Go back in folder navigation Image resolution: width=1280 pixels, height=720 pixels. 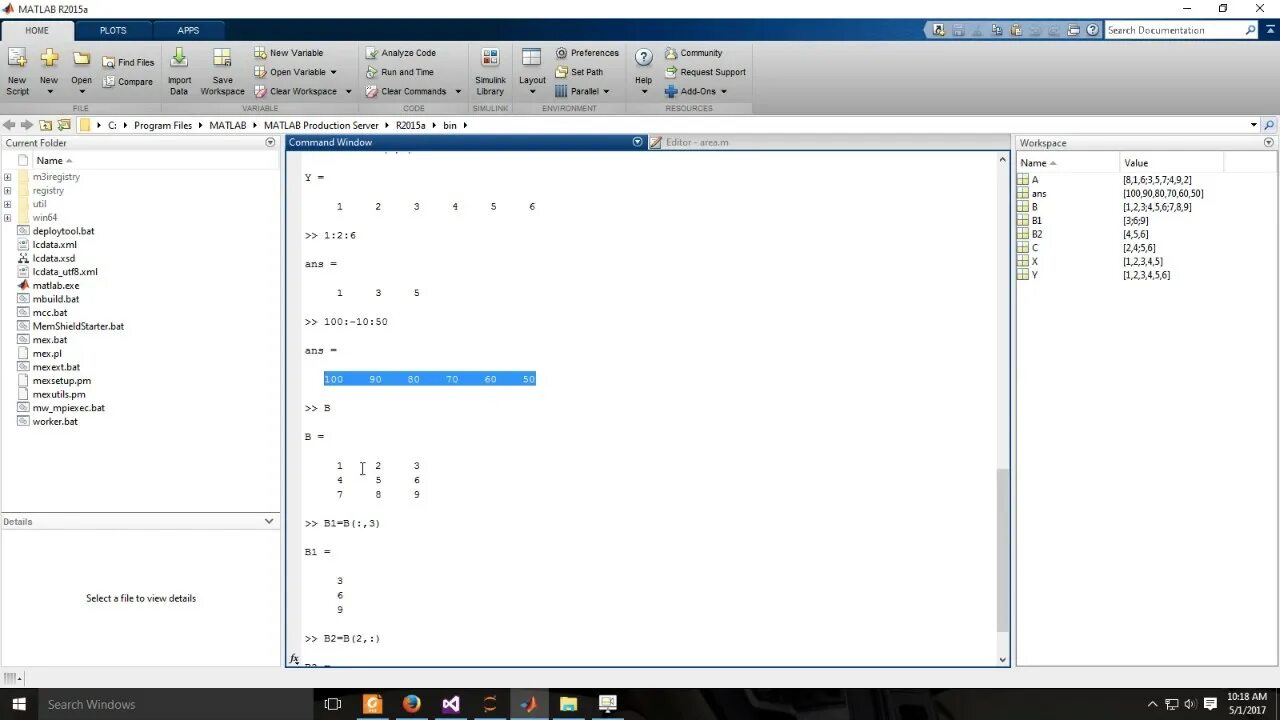point(9,125)
